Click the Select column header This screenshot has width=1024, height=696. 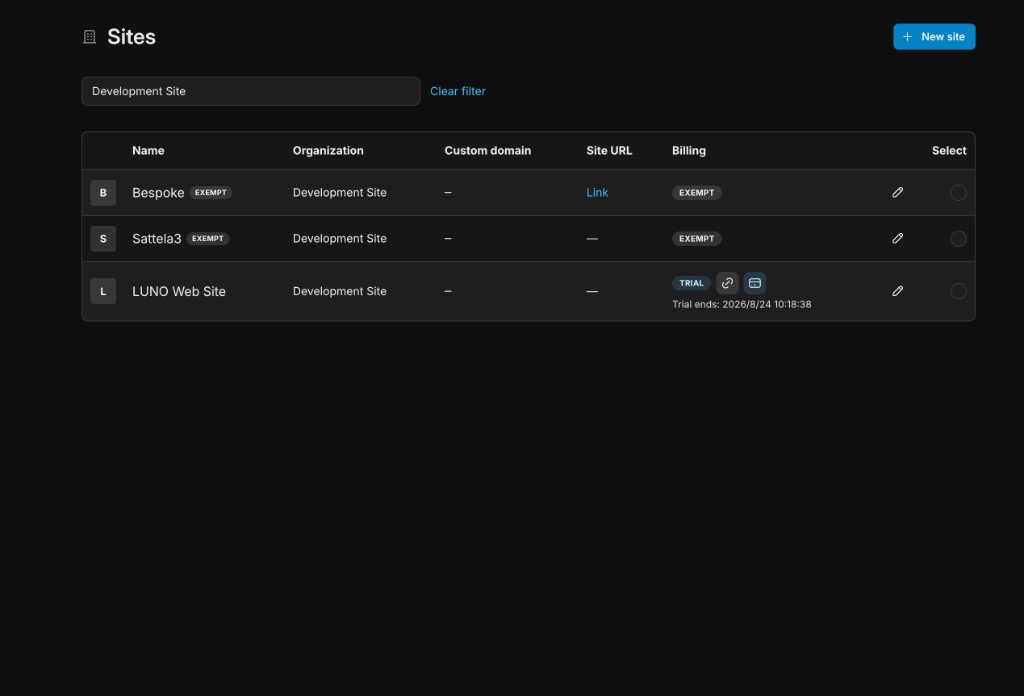click(x=948, y=150)
